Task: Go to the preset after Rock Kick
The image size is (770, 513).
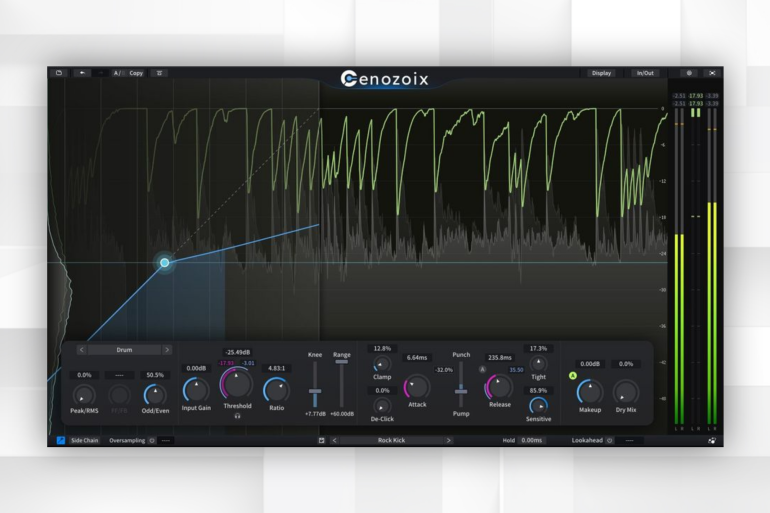Action: [448, 440]
